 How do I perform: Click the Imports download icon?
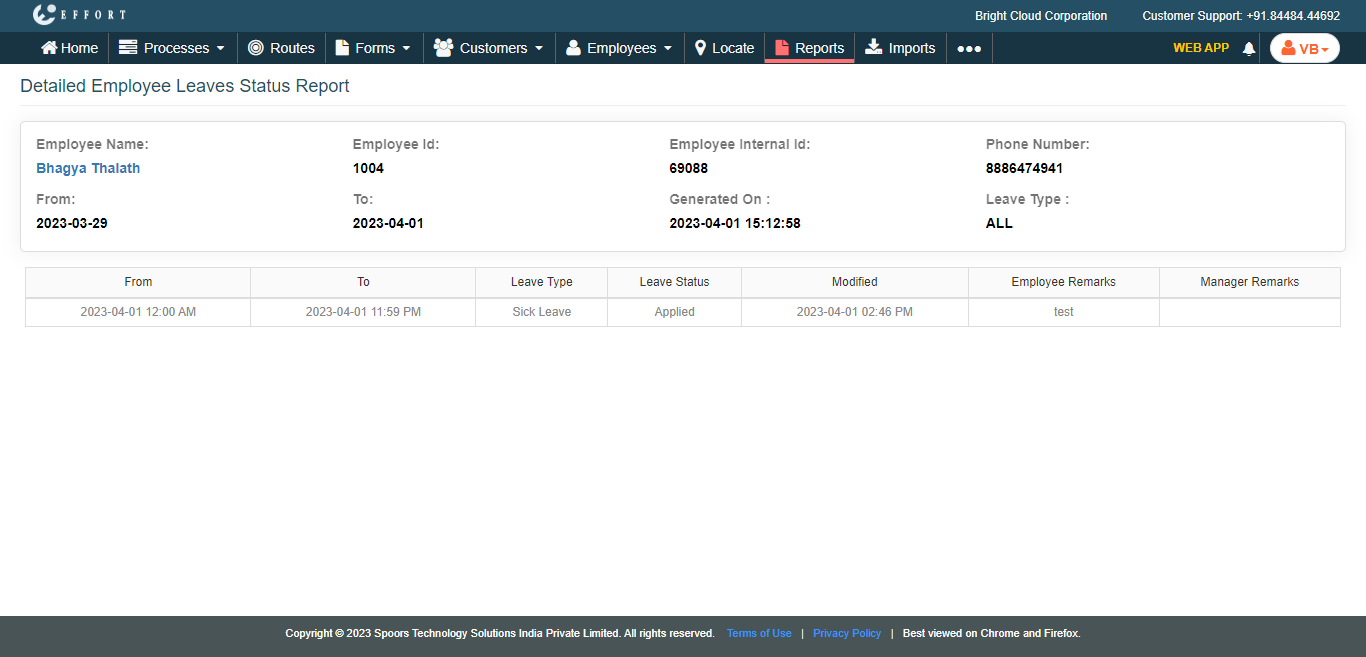point(873,47)
